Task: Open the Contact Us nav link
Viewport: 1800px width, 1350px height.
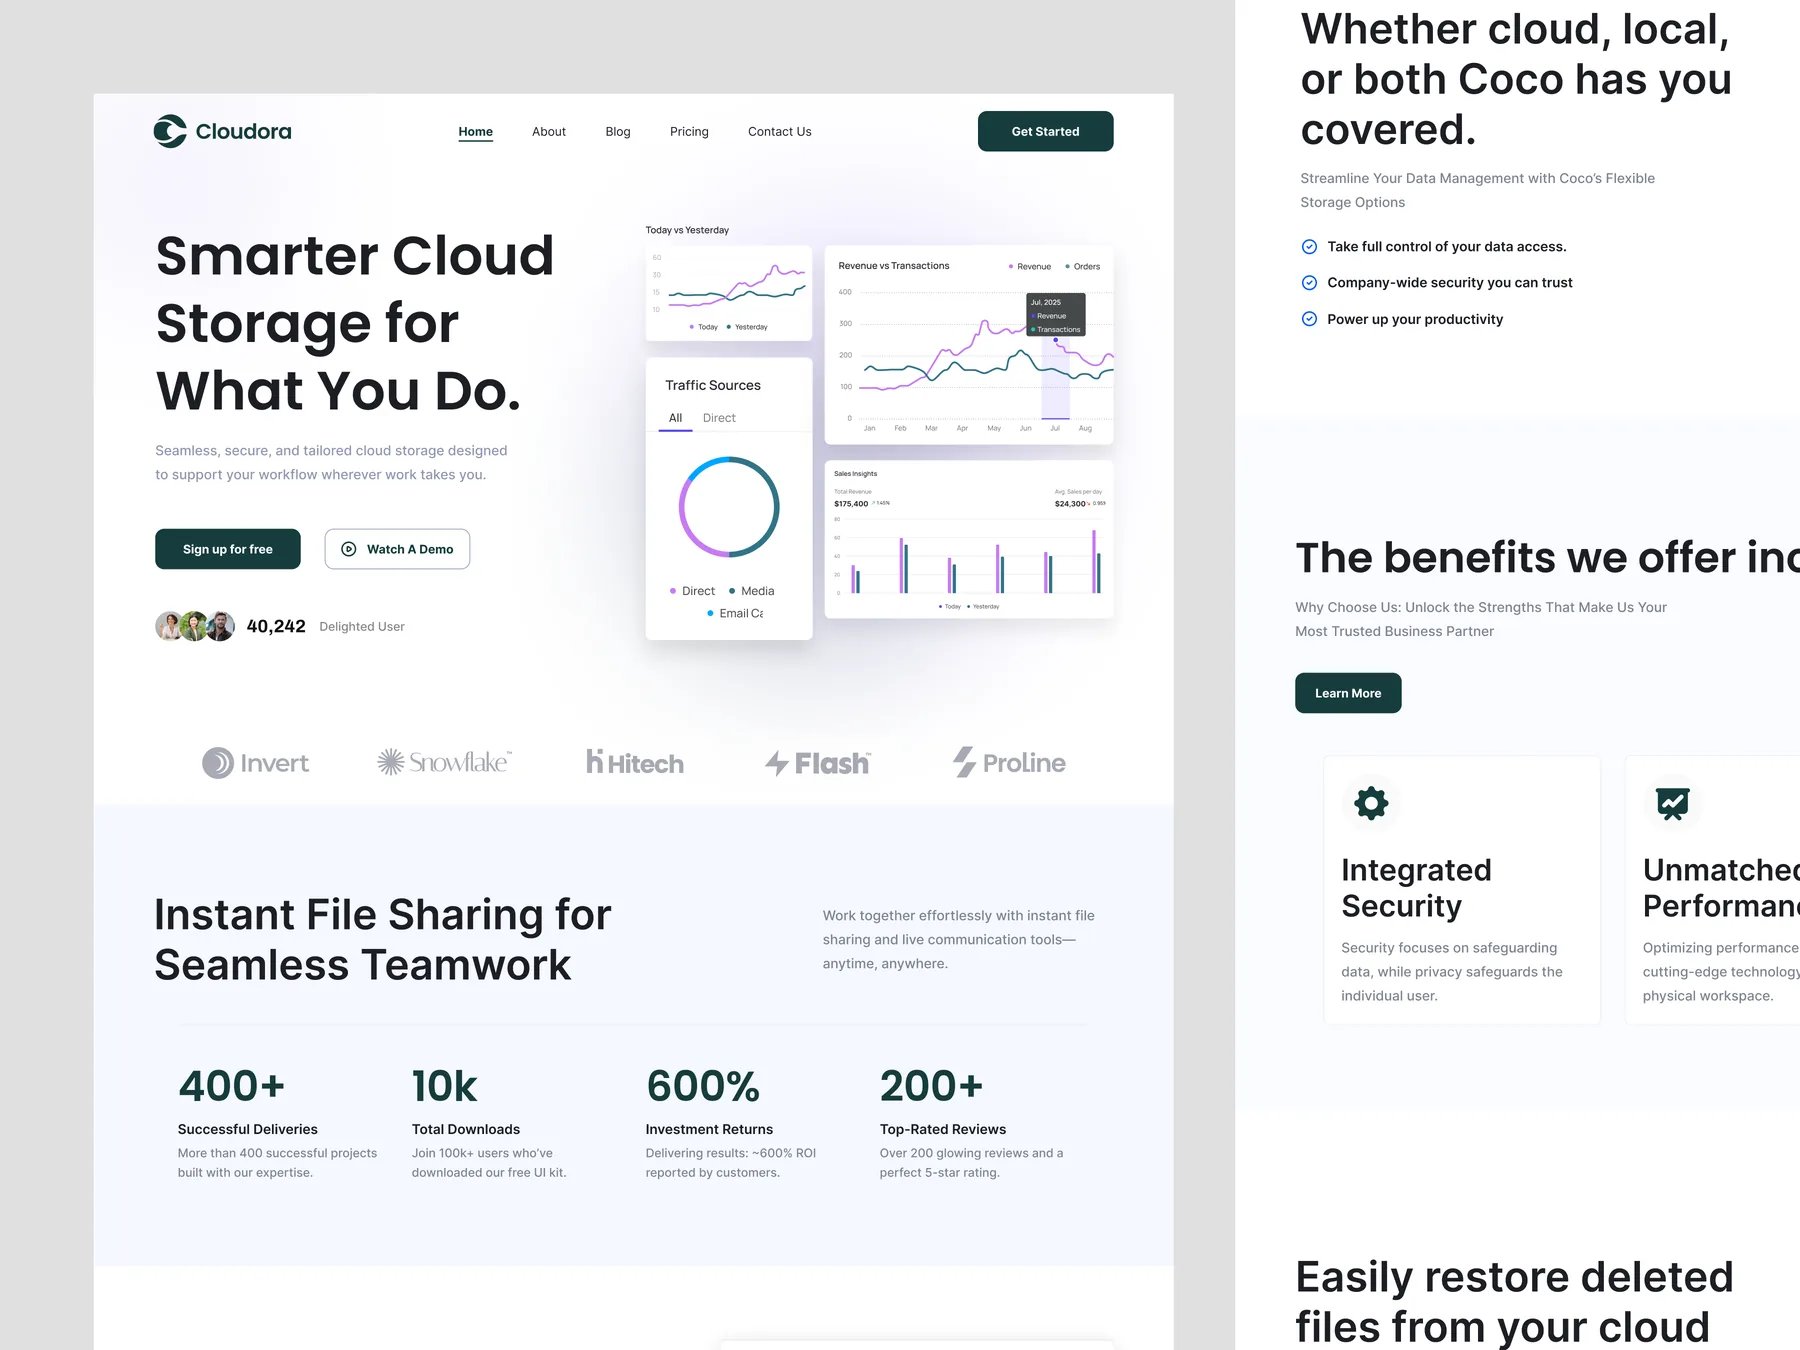Action: click(780, 132)
